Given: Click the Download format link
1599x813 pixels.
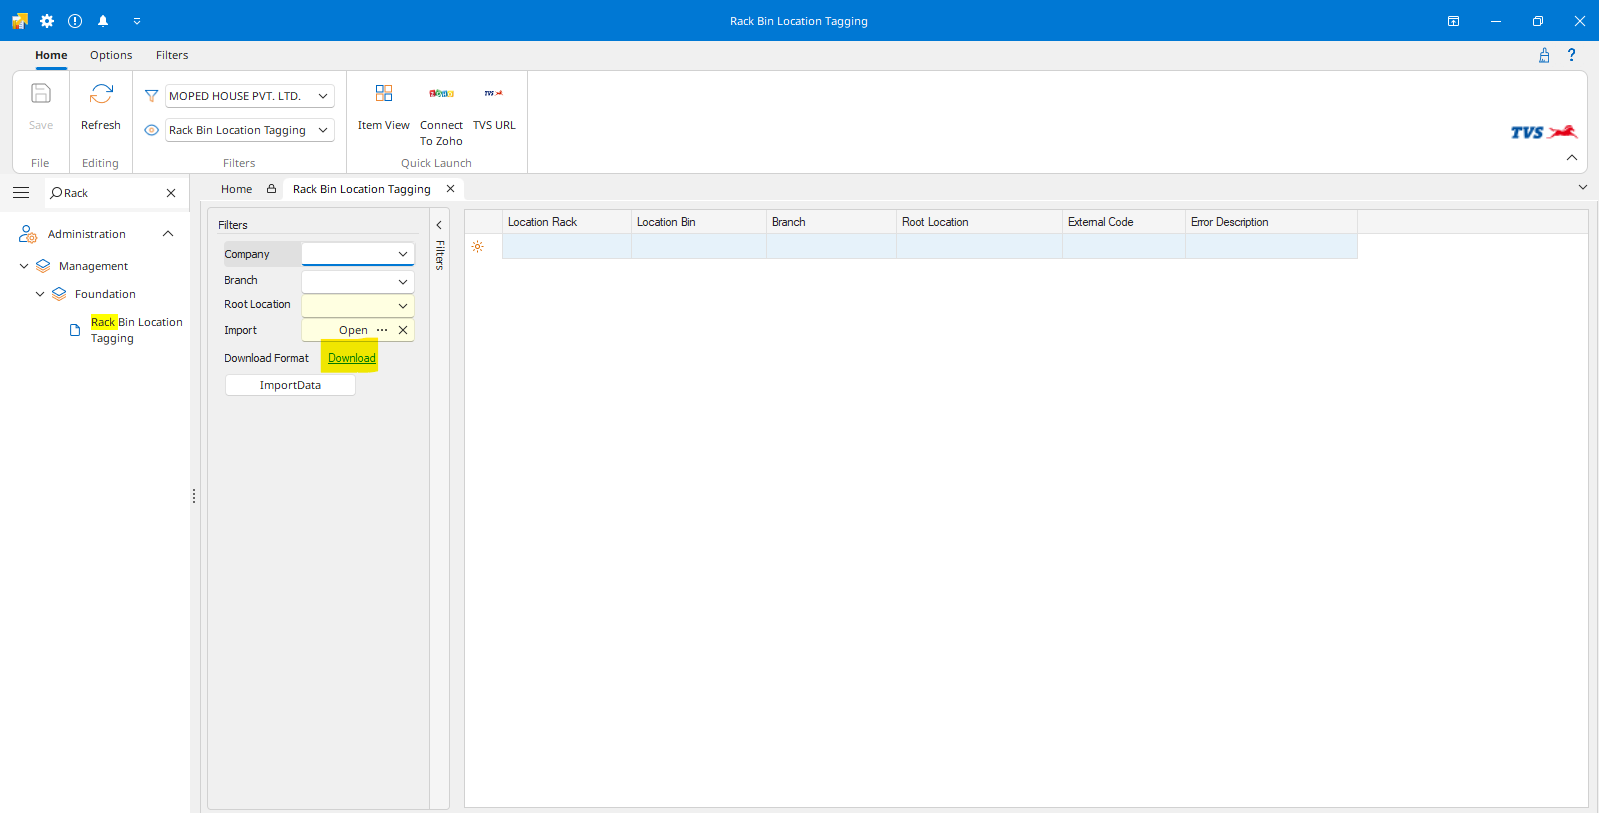Looking at the screenshot, I should pyautogui.click(x=352, y=358).
